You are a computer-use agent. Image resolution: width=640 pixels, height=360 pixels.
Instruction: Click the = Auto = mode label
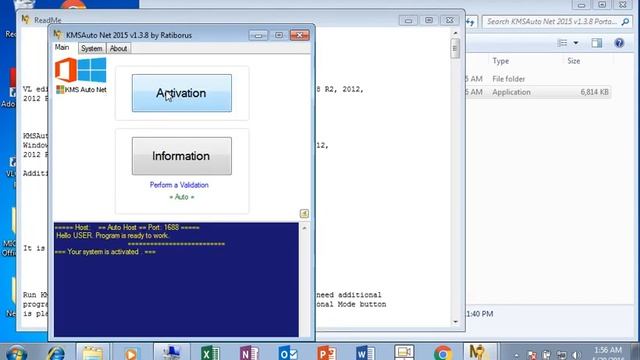point(182,197)
